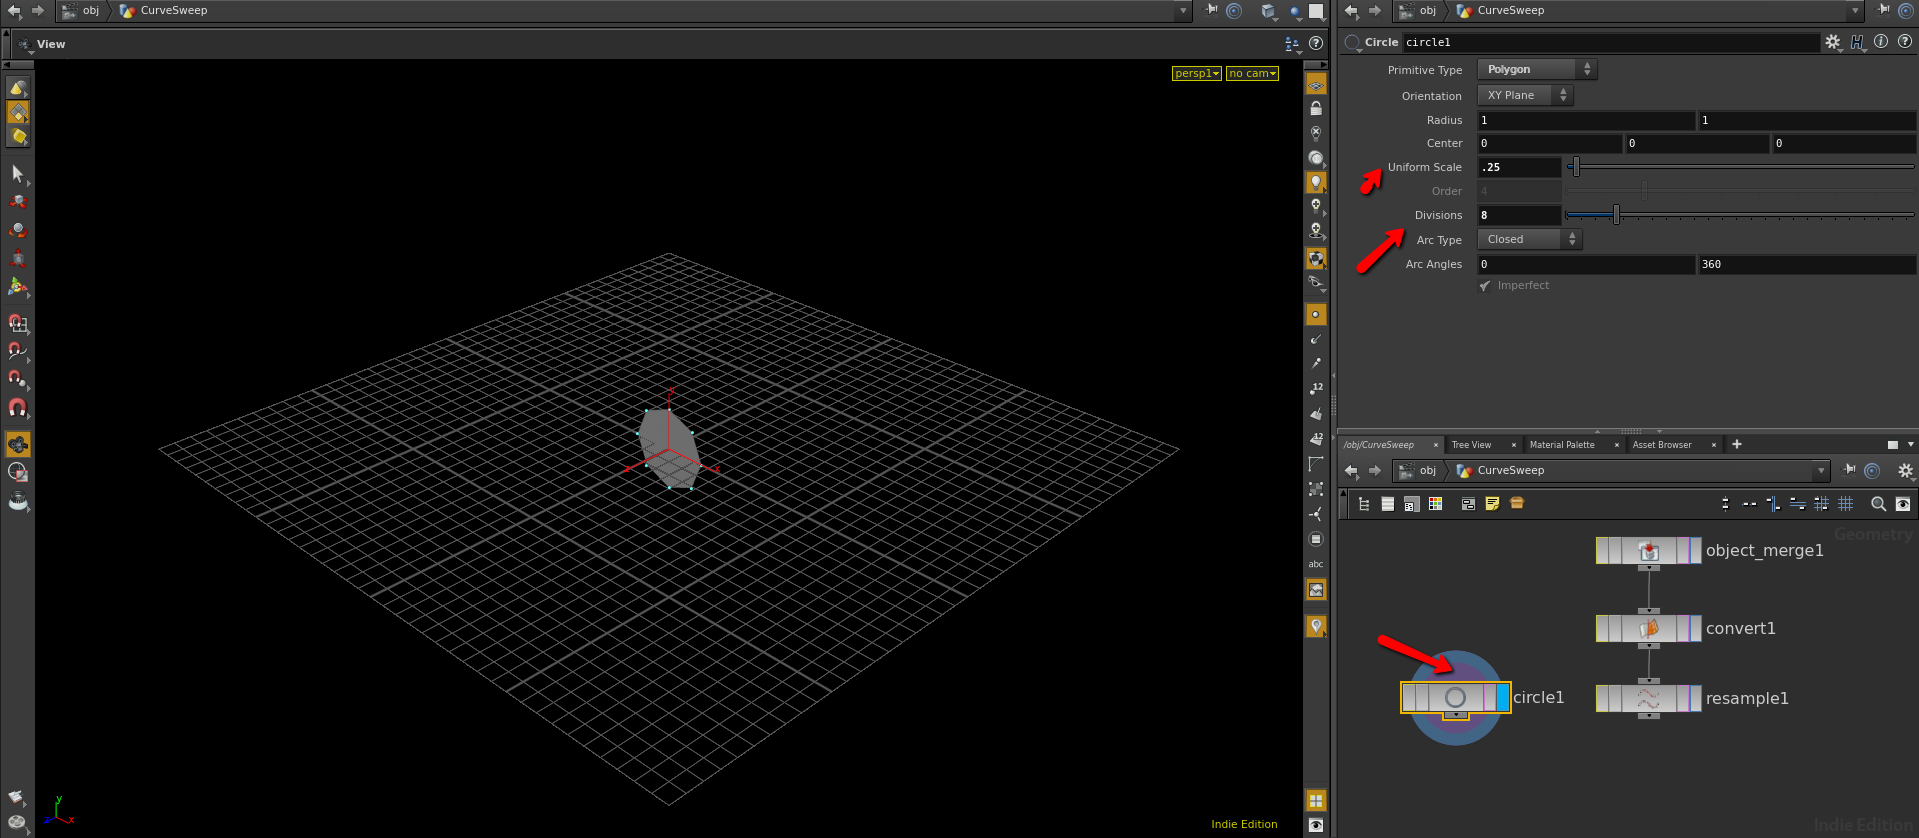Adjust the Divisions slider handle

pyautogui.click(x=1616, y=215)
